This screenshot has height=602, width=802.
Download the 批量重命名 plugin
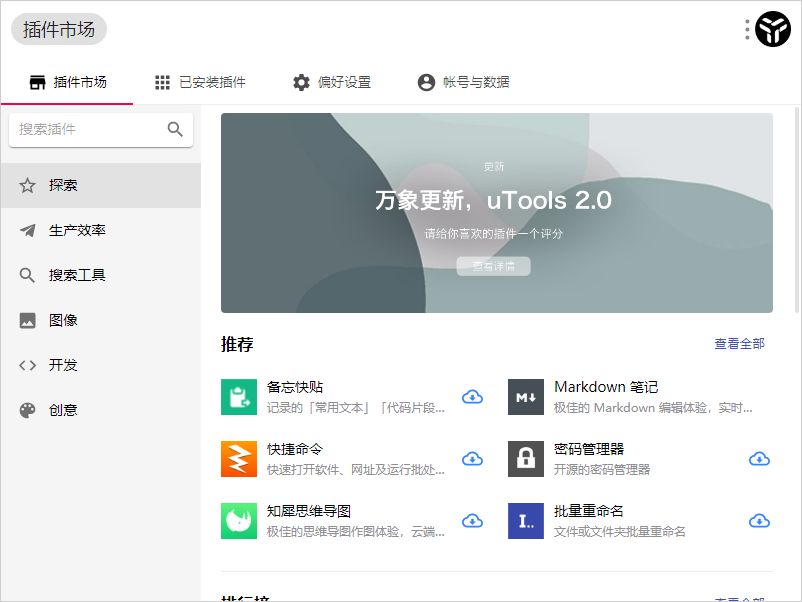pos(759,520)
